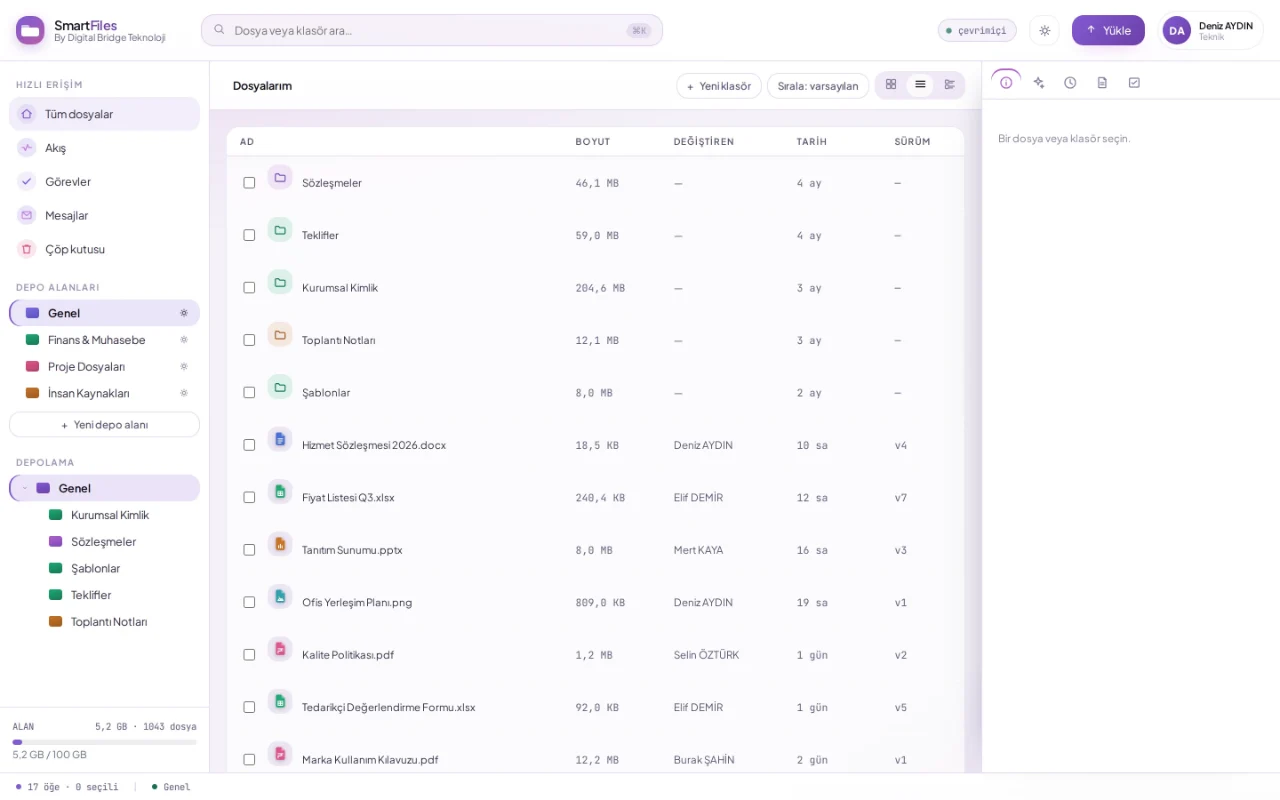The height and width of the screenshot is (800, 1280).
Task: Select Finans & Muhasebe depo alanı
Action: click(x=104, y=340)
